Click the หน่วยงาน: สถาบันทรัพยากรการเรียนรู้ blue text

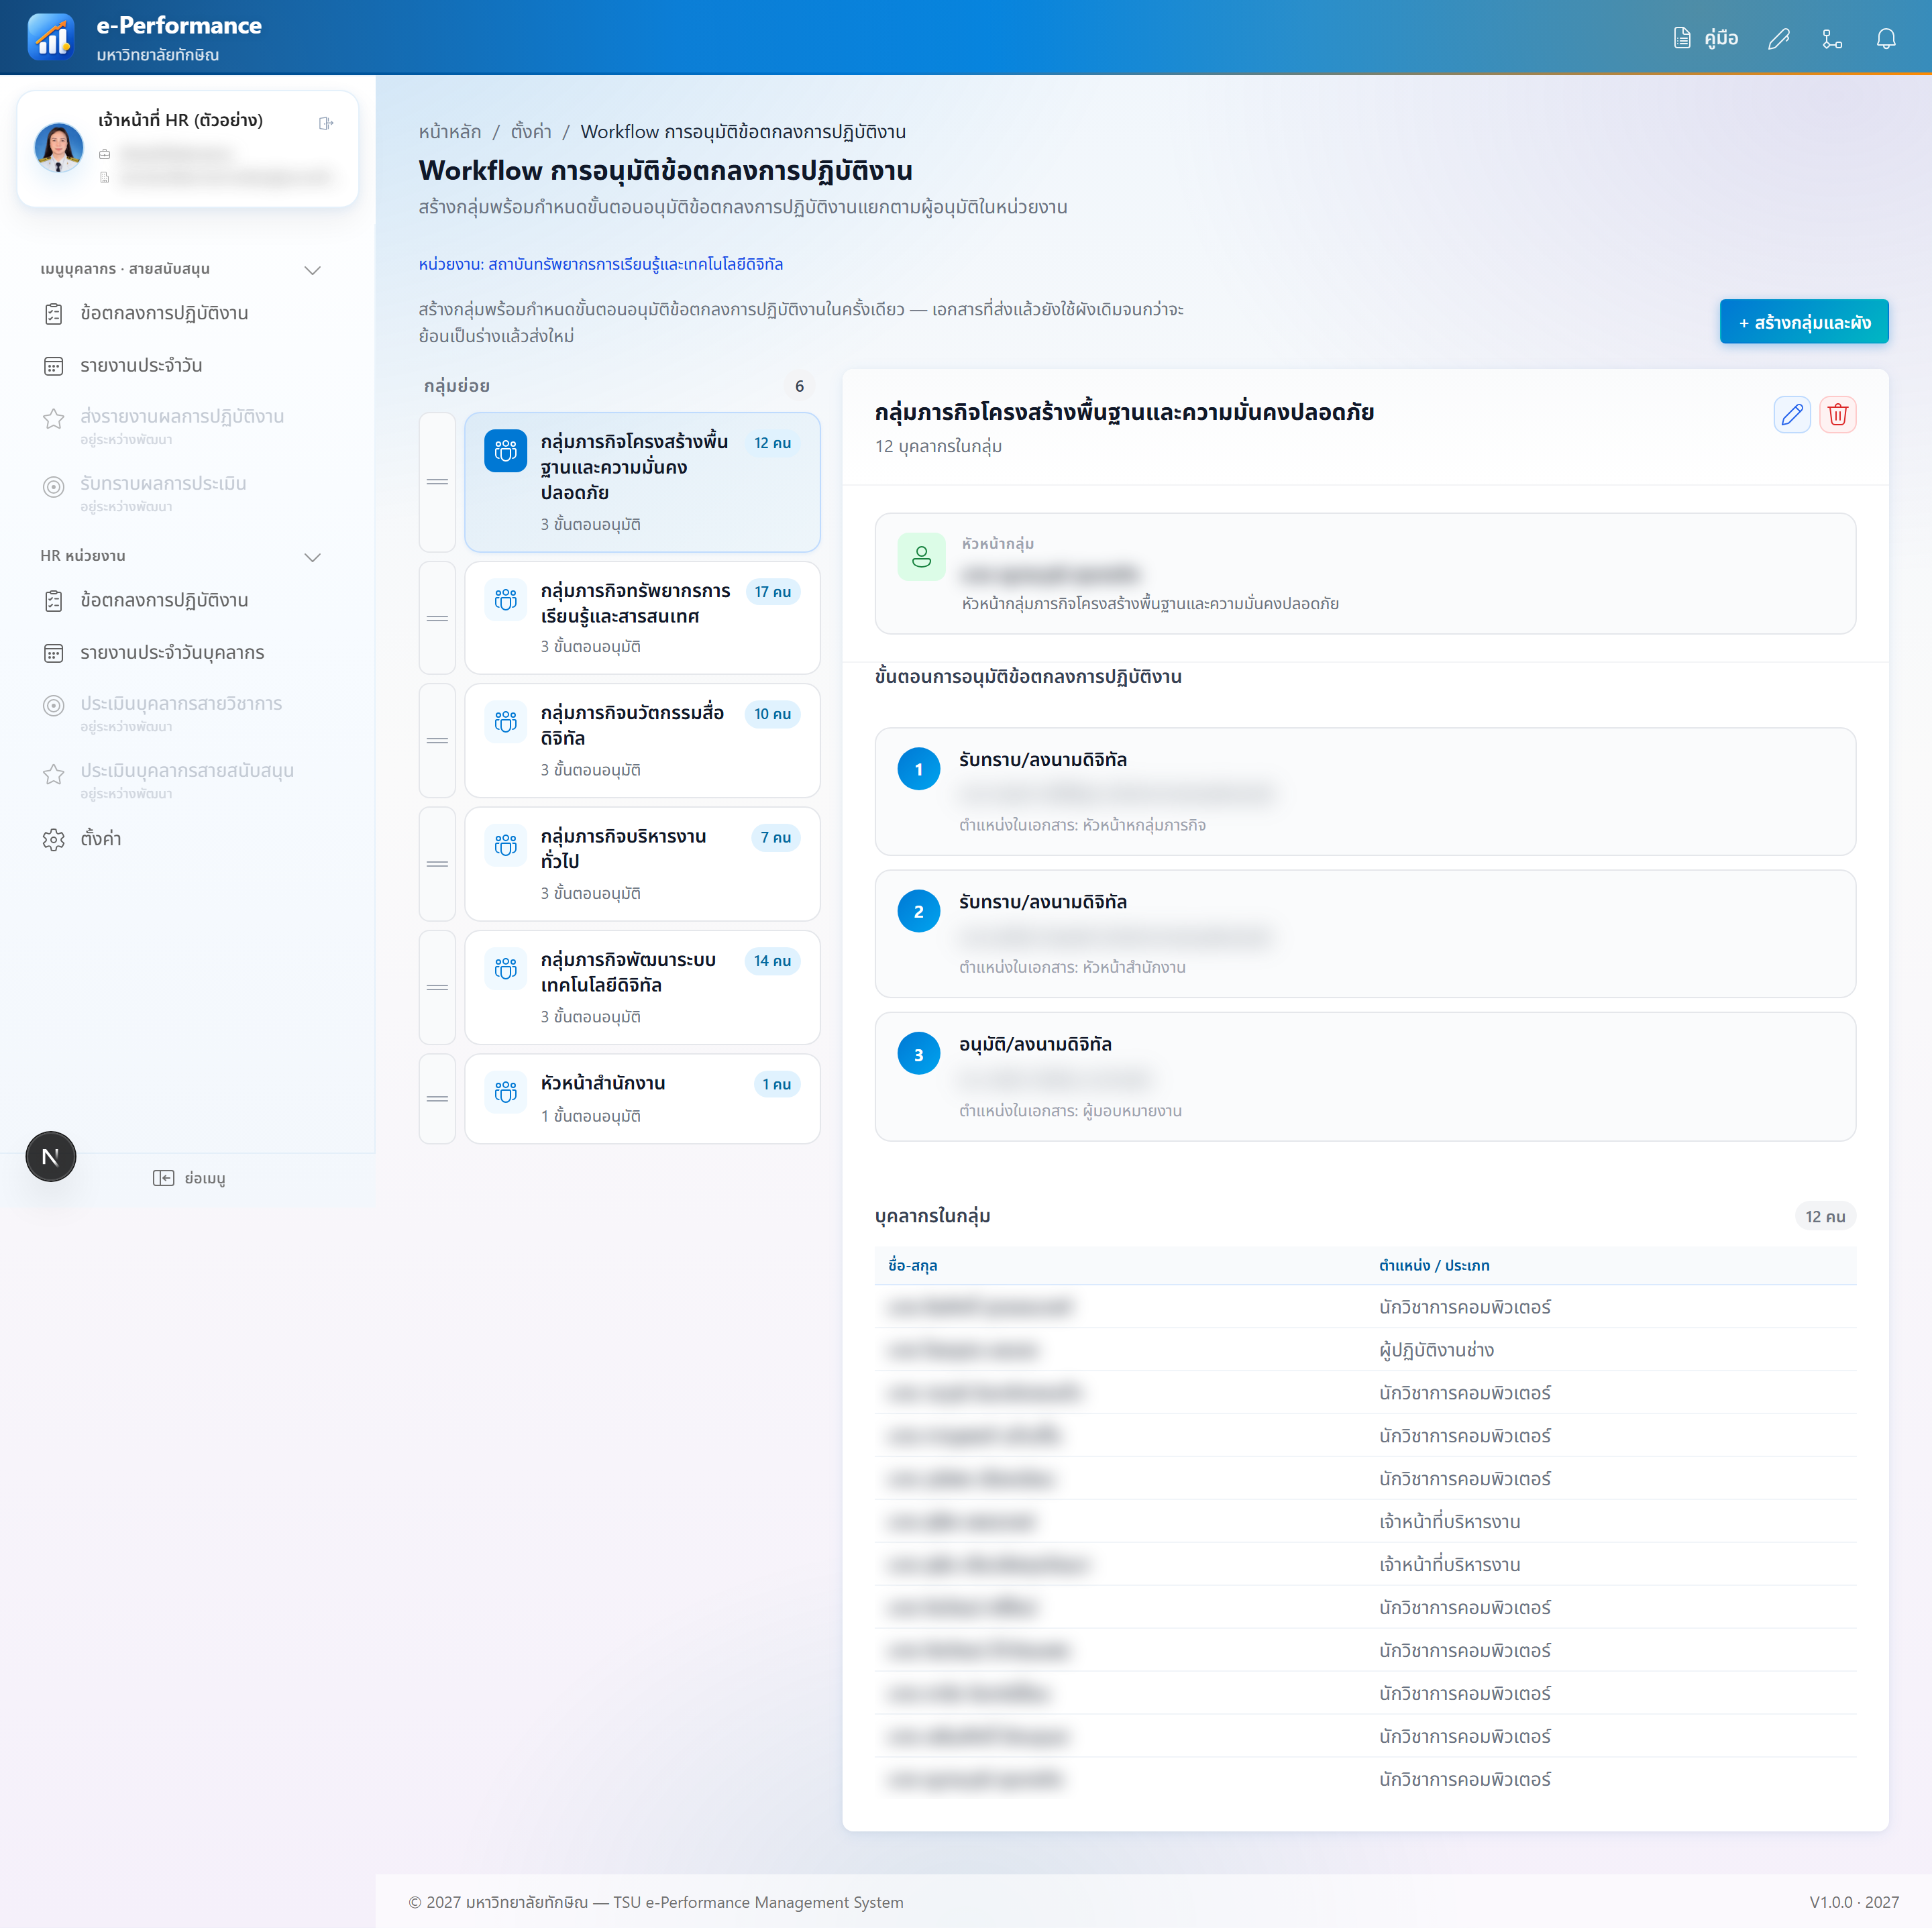click(x=600, y=264)
